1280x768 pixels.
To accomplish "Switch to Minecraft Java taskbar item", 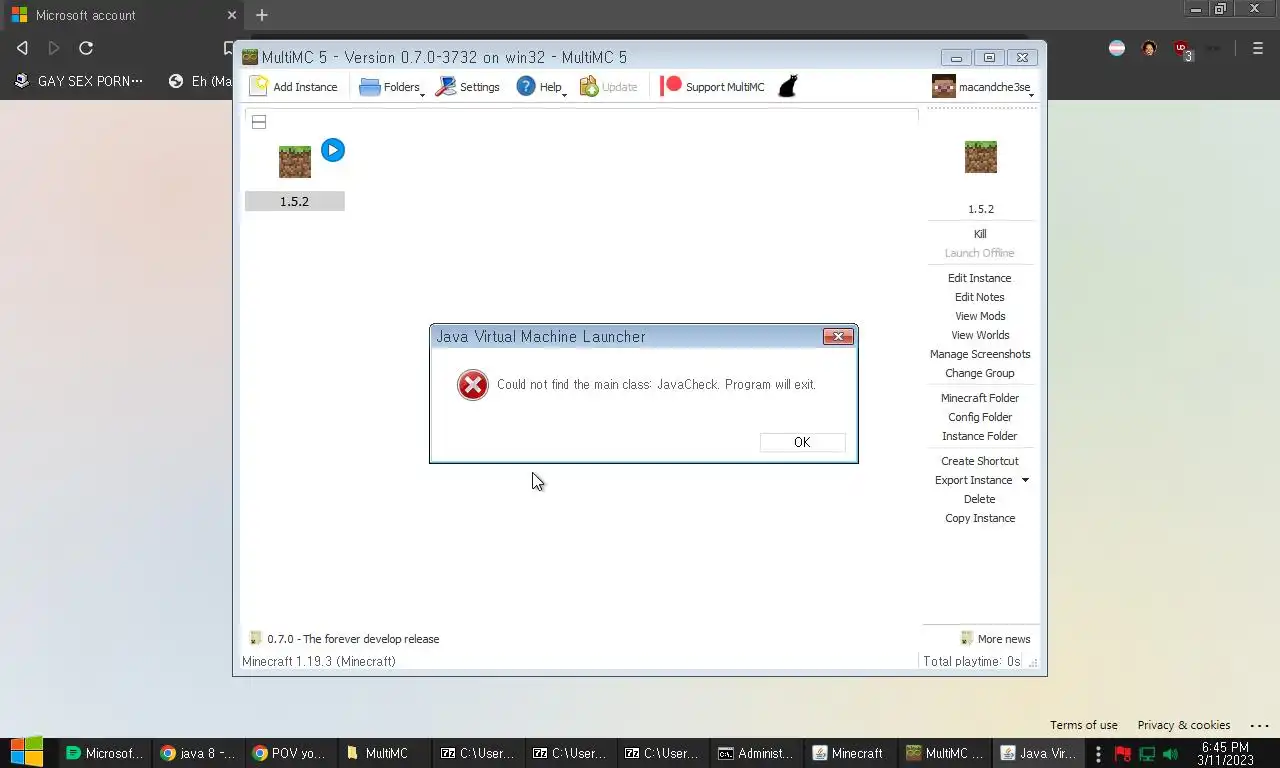I will coord(849,753).
